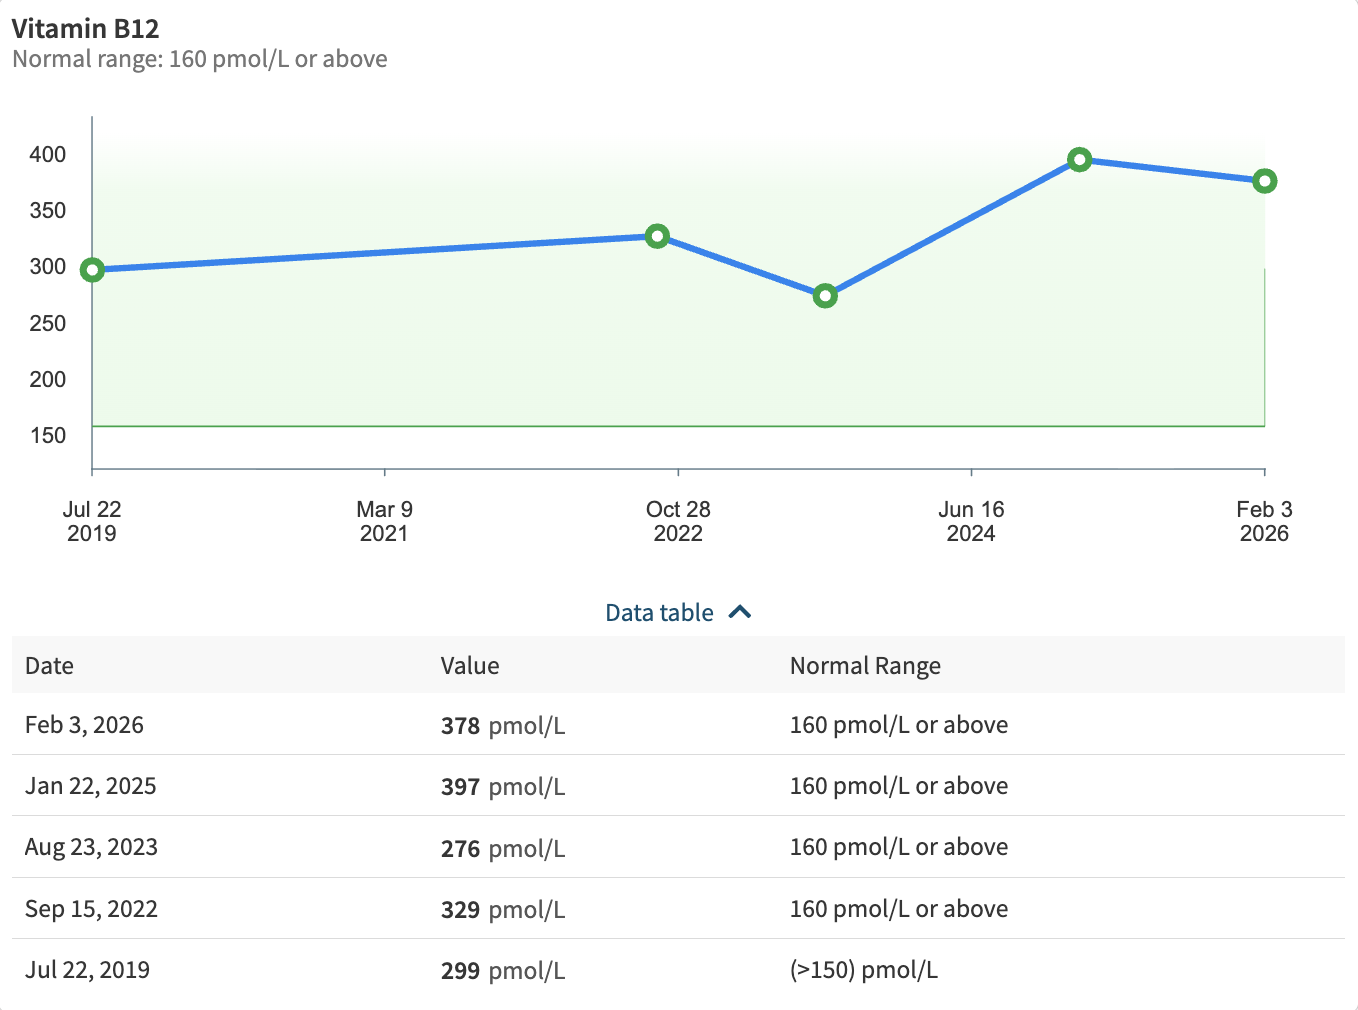This screenshot has width=1358, height=1010.
Task: Click the 'Mar 9 2021' x-axis label
Action: click(385, 521)
